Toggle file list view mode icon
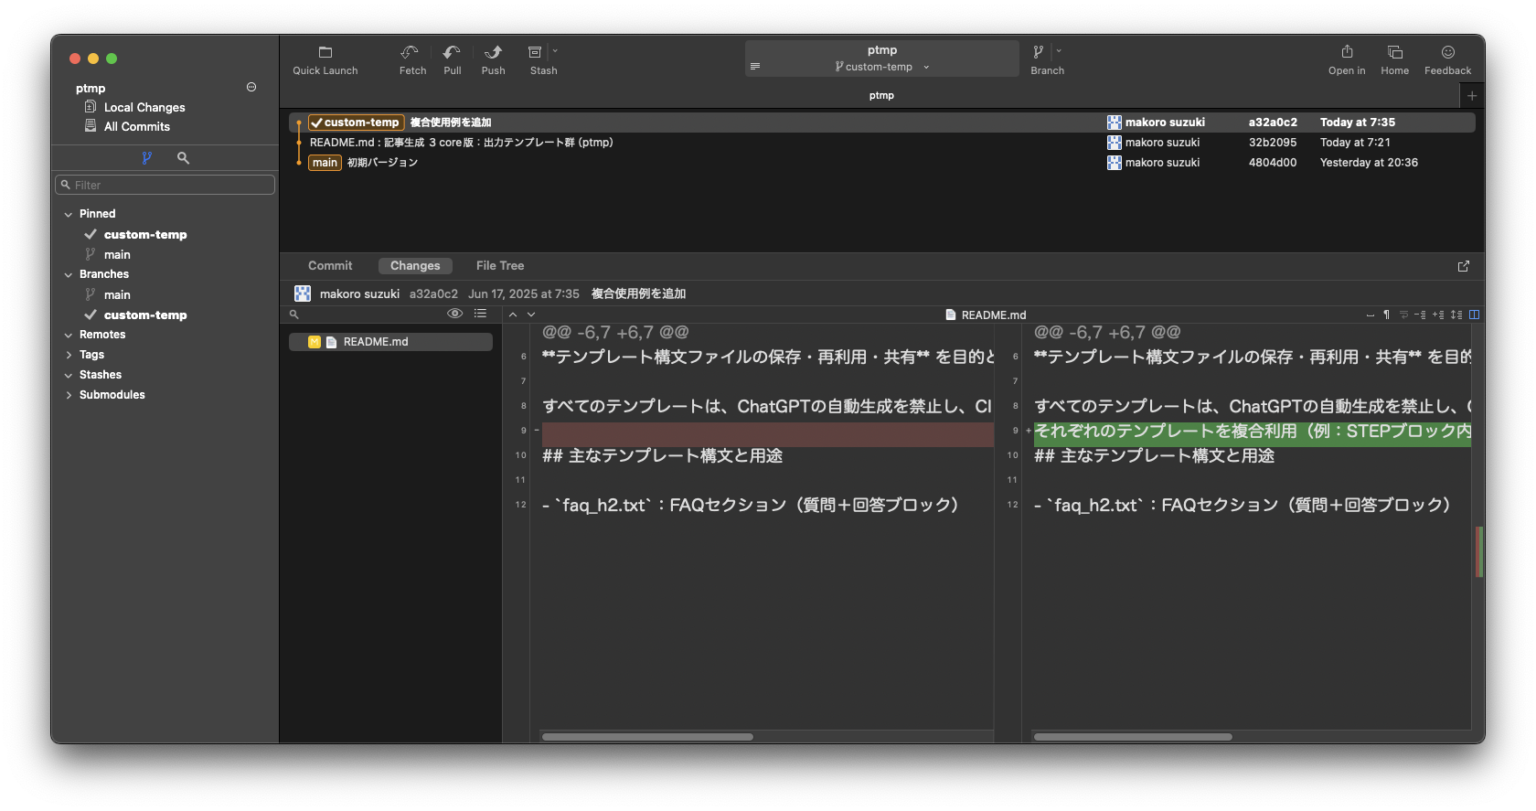Screen dimensions: 1536x811 pyautogui.click(x=480, y=314)
